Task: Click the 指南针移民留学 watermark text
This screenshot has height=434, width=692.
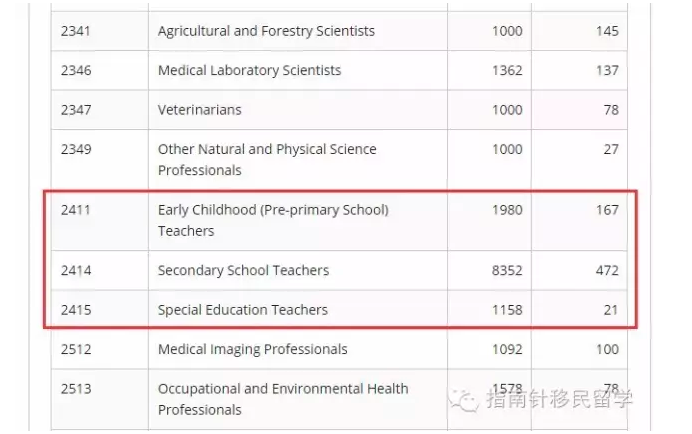Action: click(560, 399)
